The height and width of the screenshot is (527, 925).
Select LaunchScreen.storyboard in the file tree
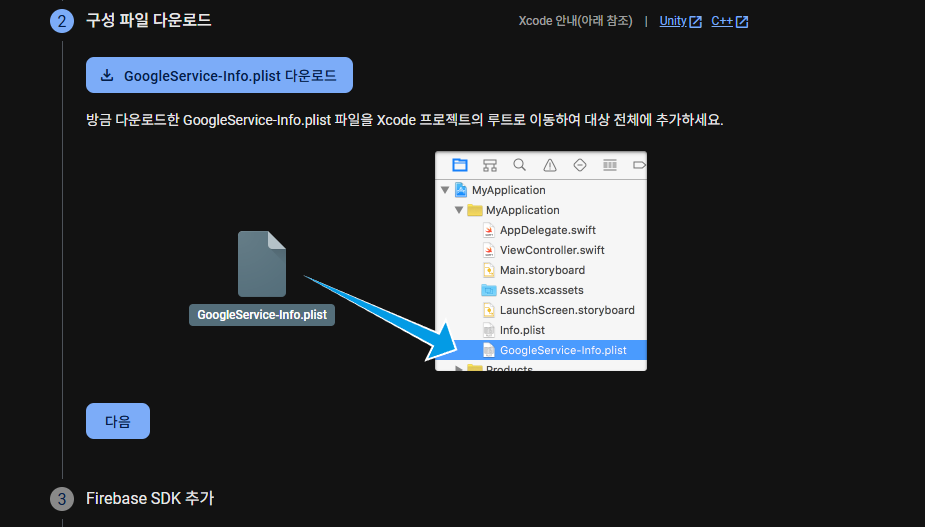[567, 310]
